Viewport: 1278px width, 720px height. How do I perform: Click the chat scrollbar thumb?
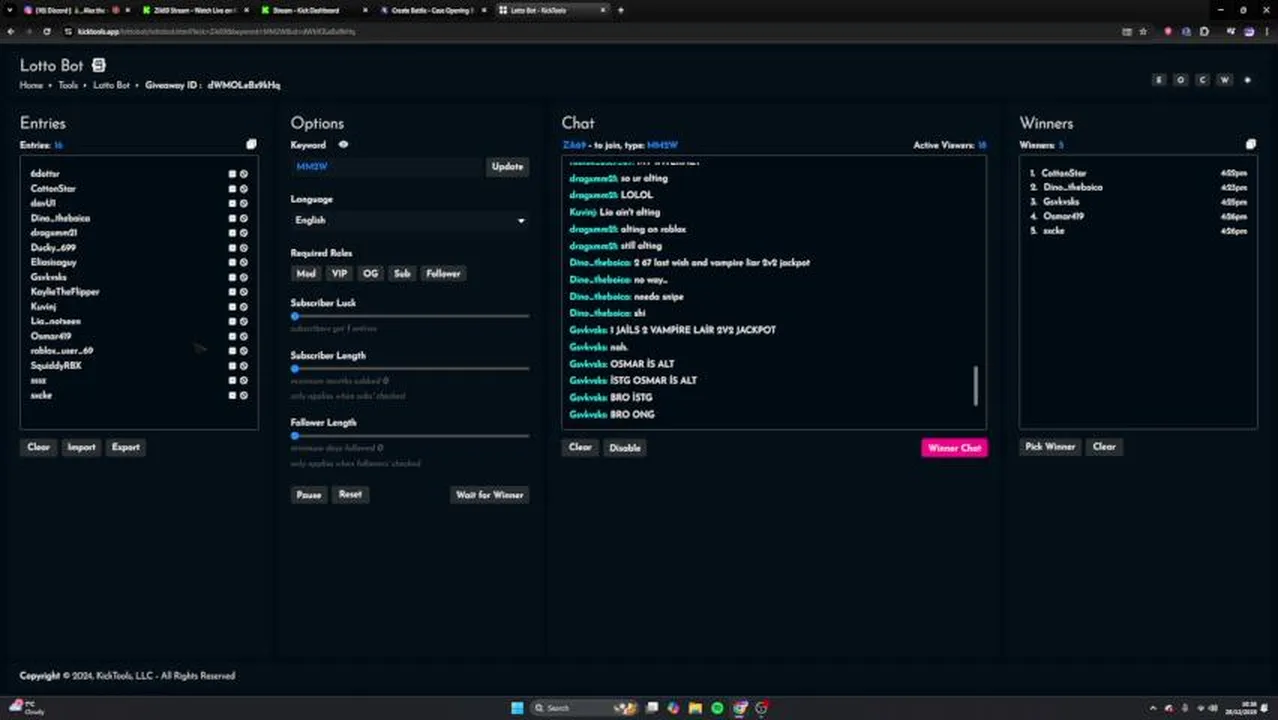(x=976, y=386)
